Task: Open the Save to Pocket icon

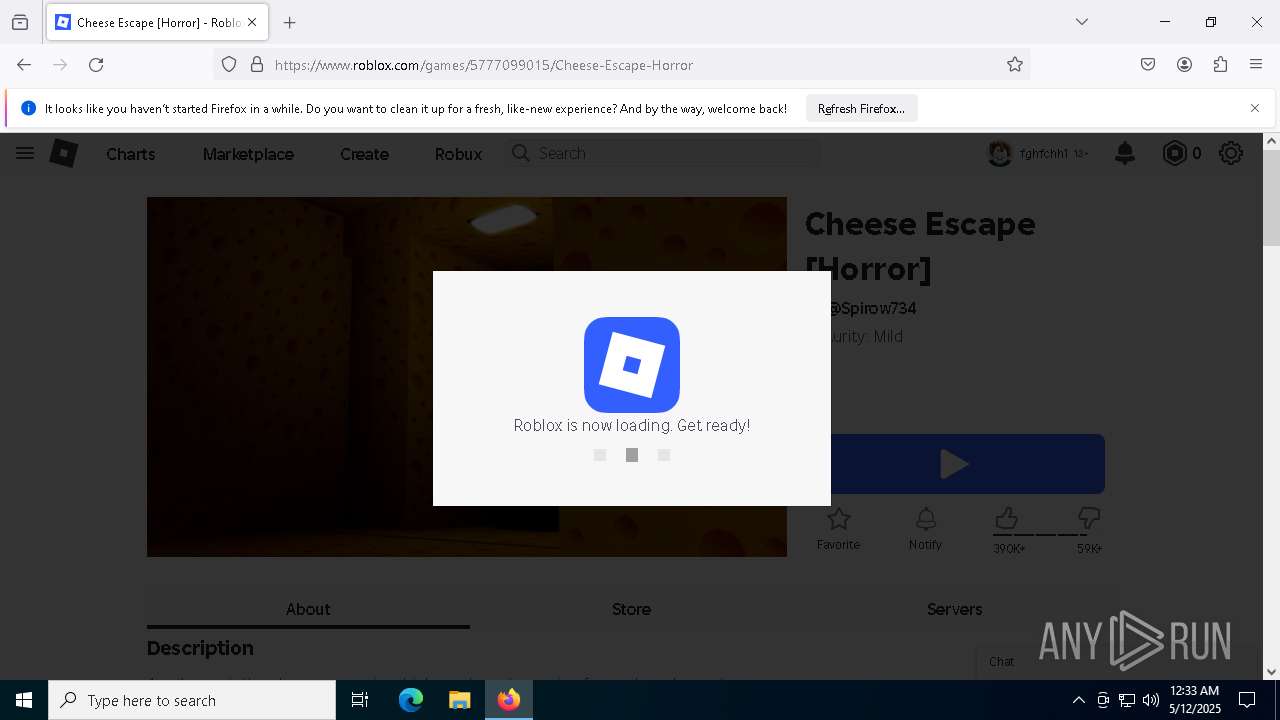Action: click(1148, 65)
